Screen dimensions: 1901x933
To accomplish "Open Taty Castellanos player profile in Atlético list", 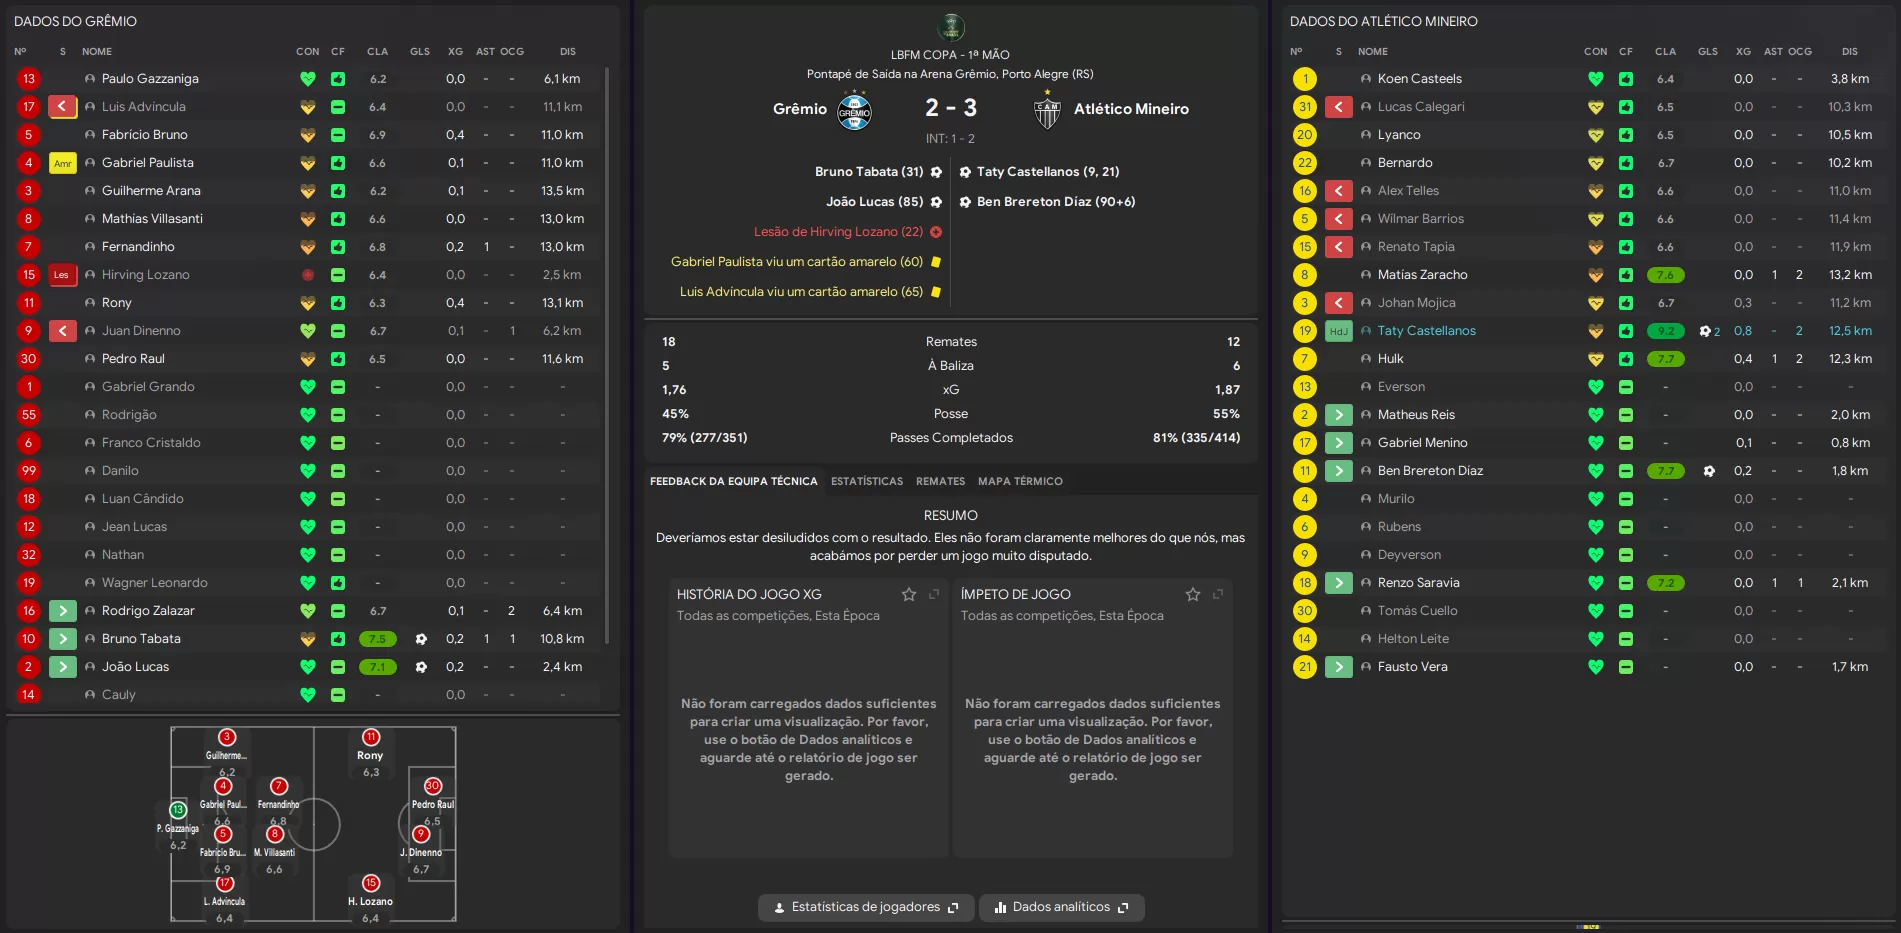I will [x=1426, y=331].
